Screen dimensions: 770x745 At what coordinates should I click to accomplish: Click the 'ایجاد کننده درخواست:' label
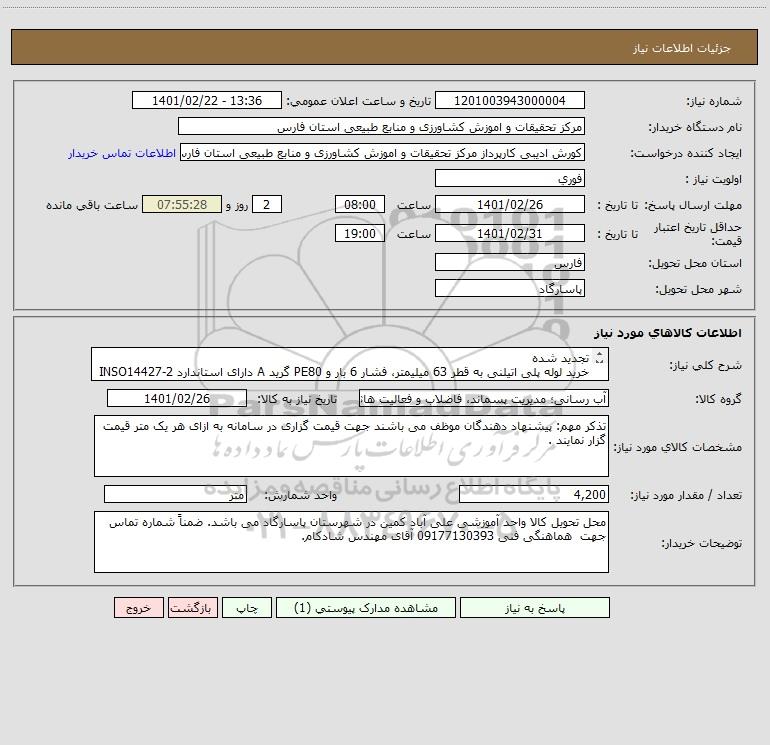pos(686,154)
